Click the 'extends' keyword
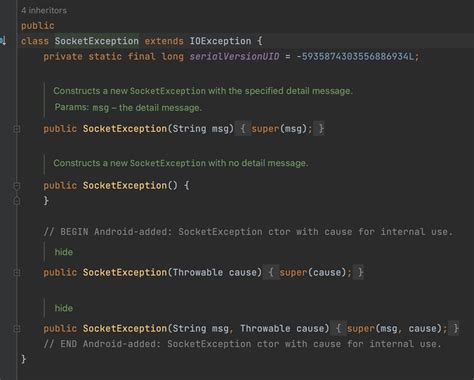The image size is (474, 380). pos(164,41)
